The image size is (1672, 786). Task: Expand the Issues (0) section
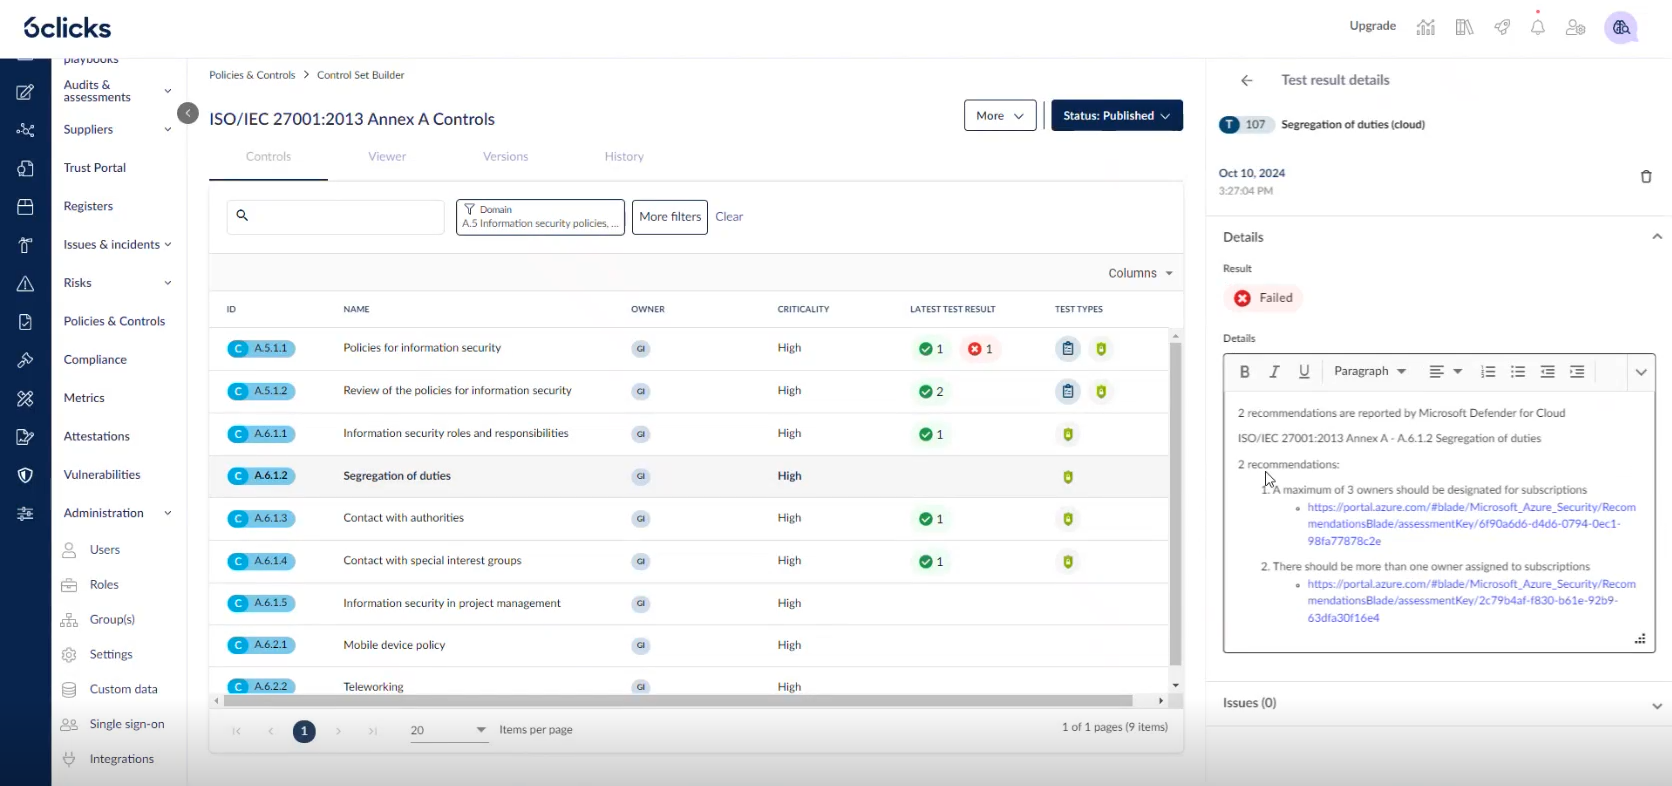click(1656, 705)
